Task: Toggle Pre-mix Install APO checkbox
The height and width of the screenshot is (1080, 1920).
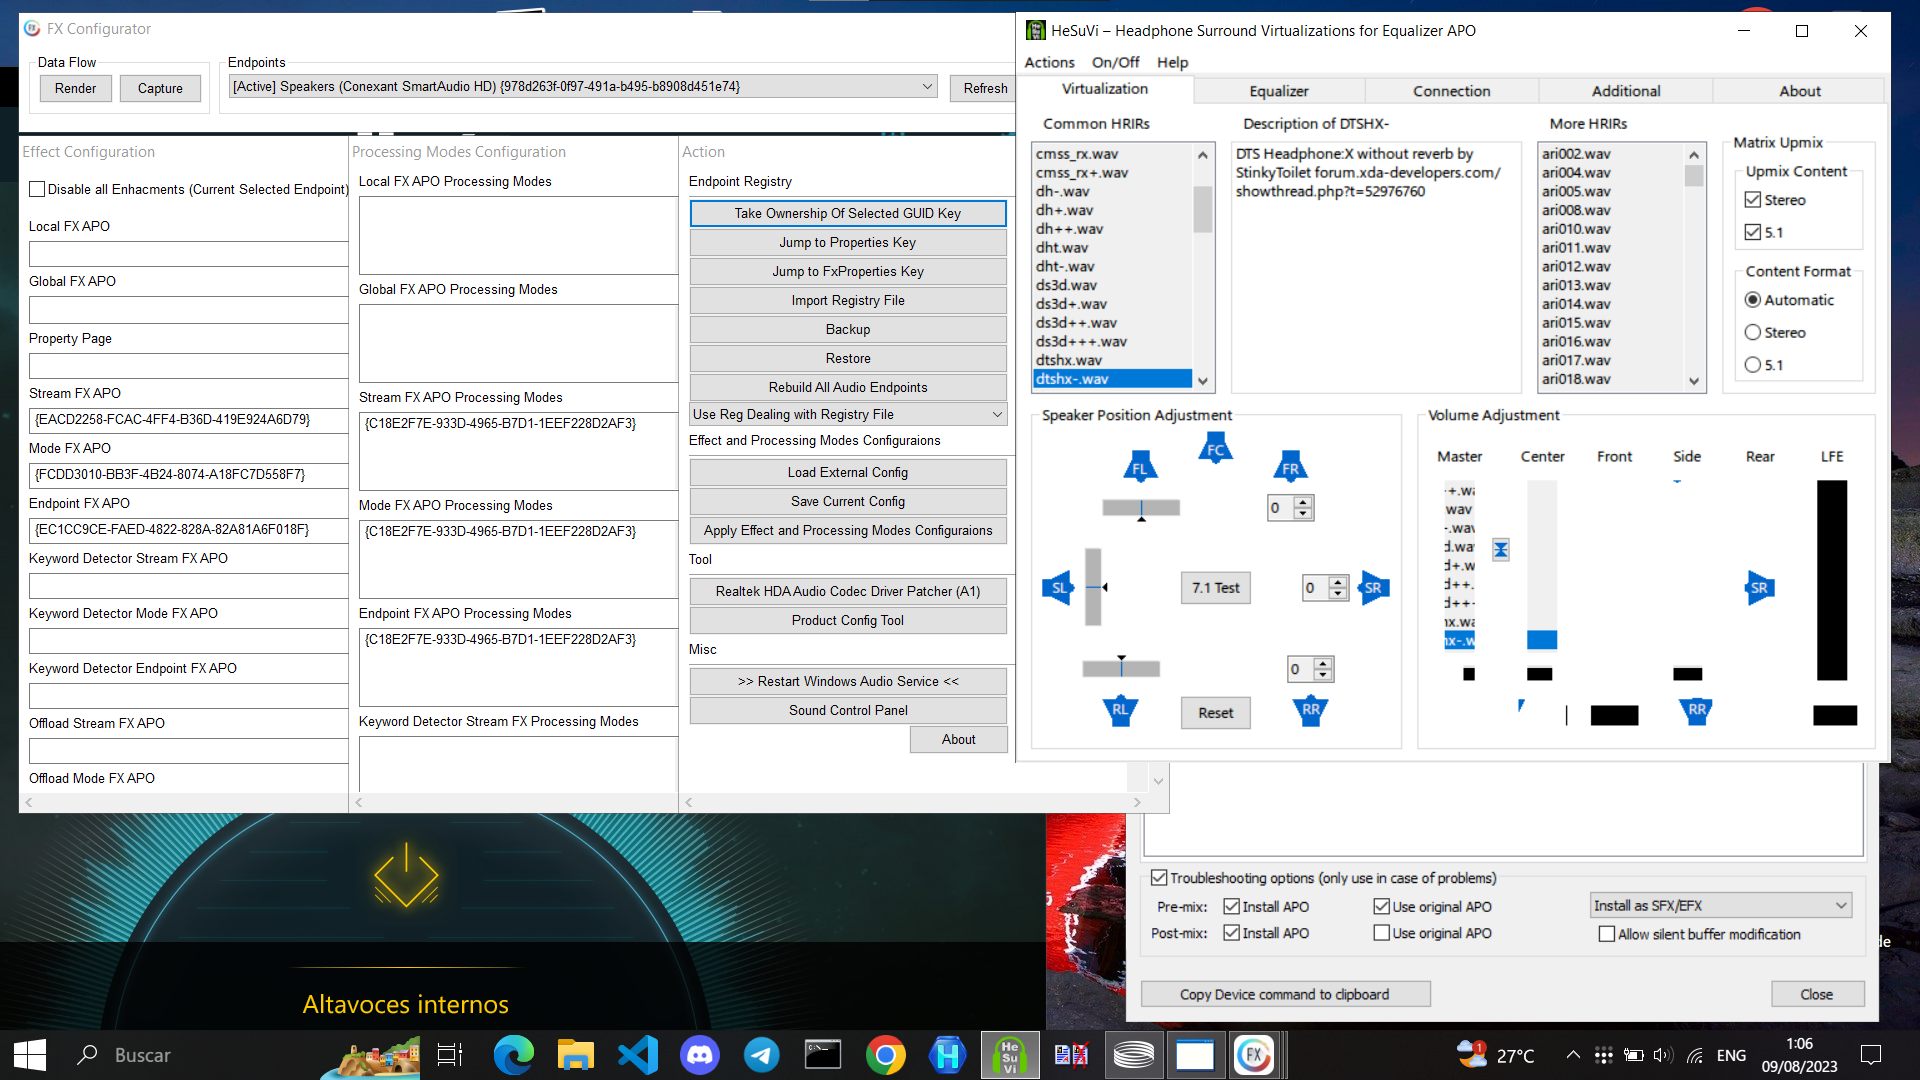Action: (x=1232, y=907)
